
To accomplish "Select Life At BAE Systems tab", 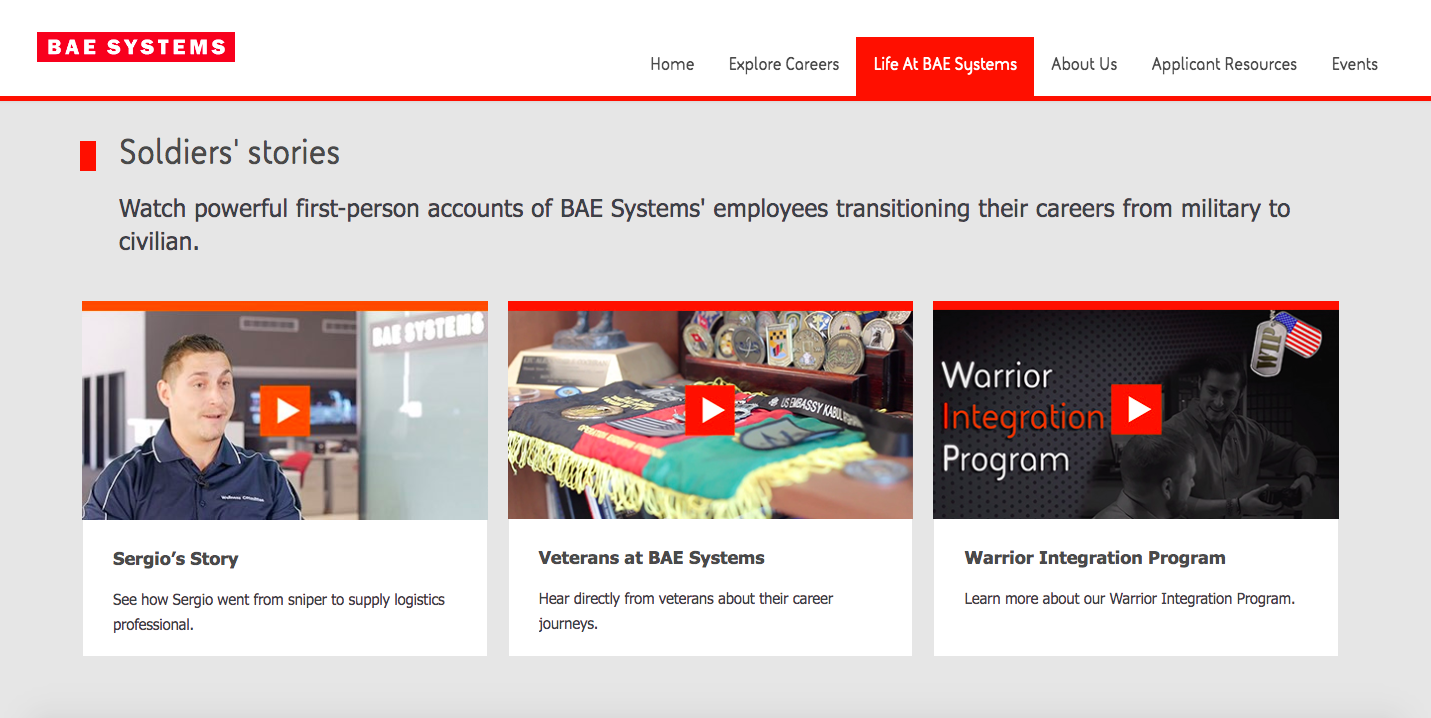I will [945, 66].
